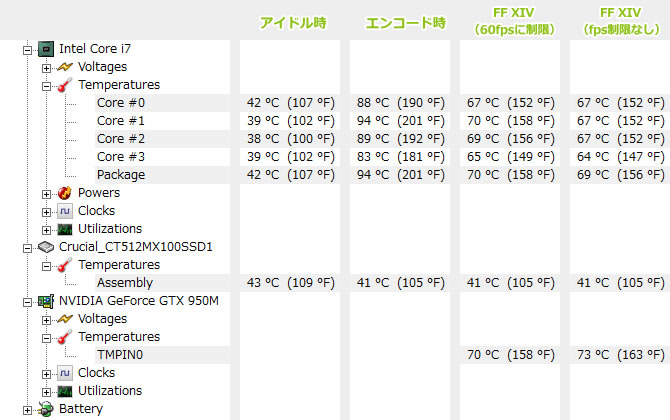Collapse the Temperatures node under NVIDIA GeForce

point(46,338)
